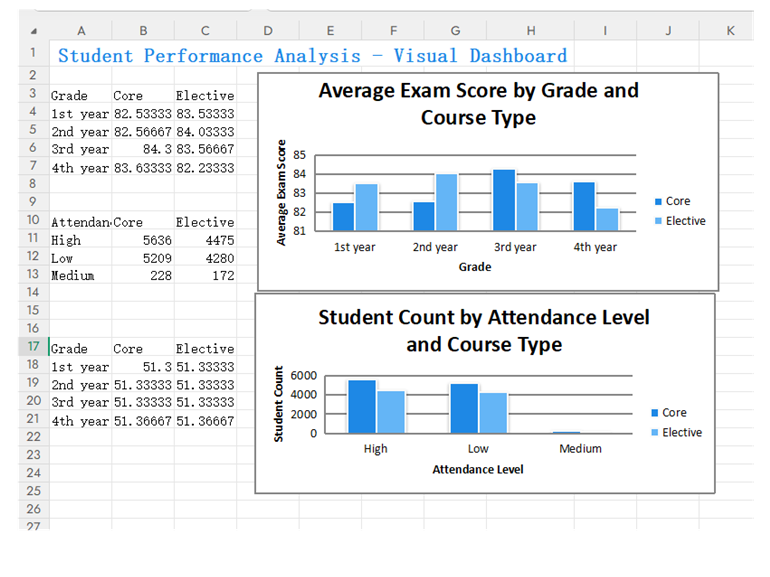The image size is (770, 577).
Task: Click the Core legend entry in the student count chart
Action: (x=669, y=412)
